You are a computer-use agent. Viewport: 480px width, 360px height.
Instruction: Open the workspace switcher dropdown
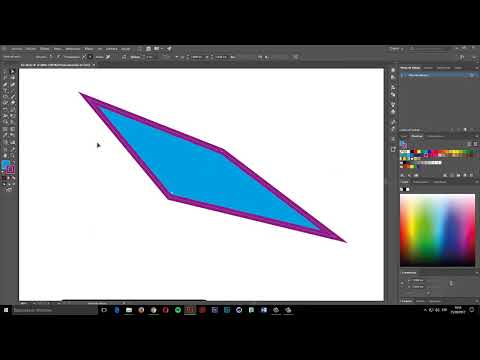click(396, 49)
